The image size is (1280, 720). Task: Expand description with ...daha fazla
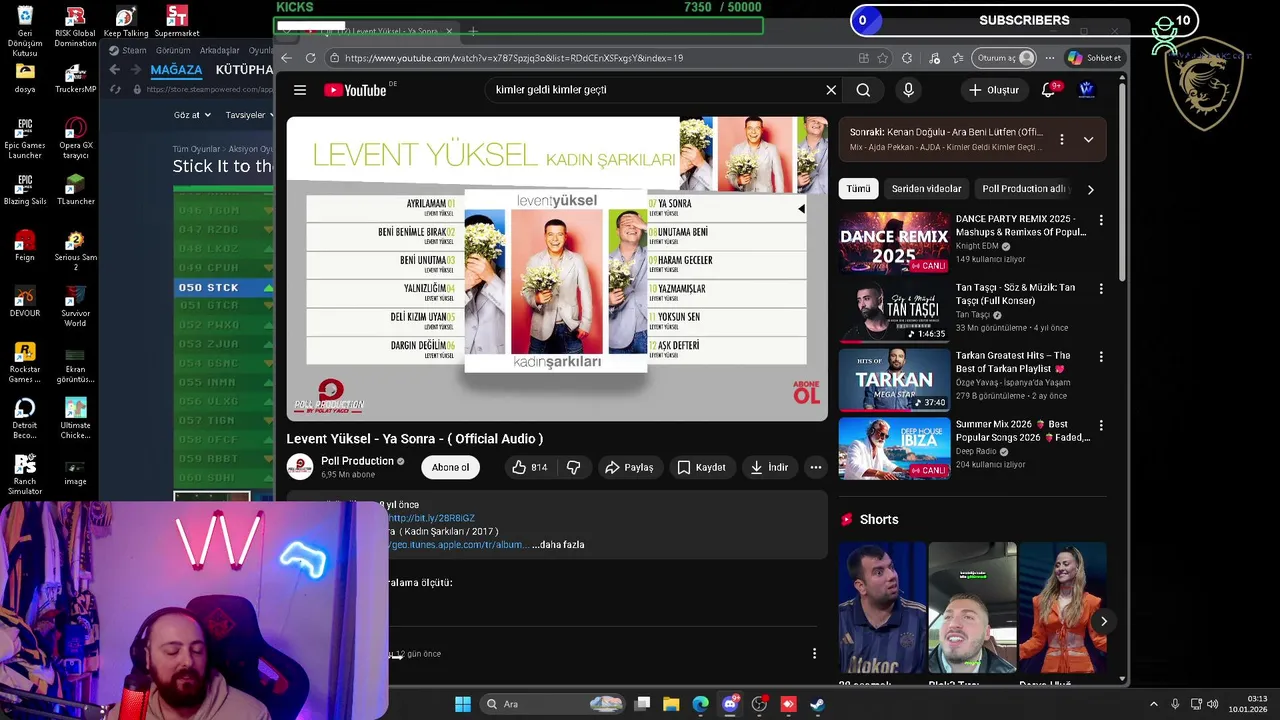[558, 545]
